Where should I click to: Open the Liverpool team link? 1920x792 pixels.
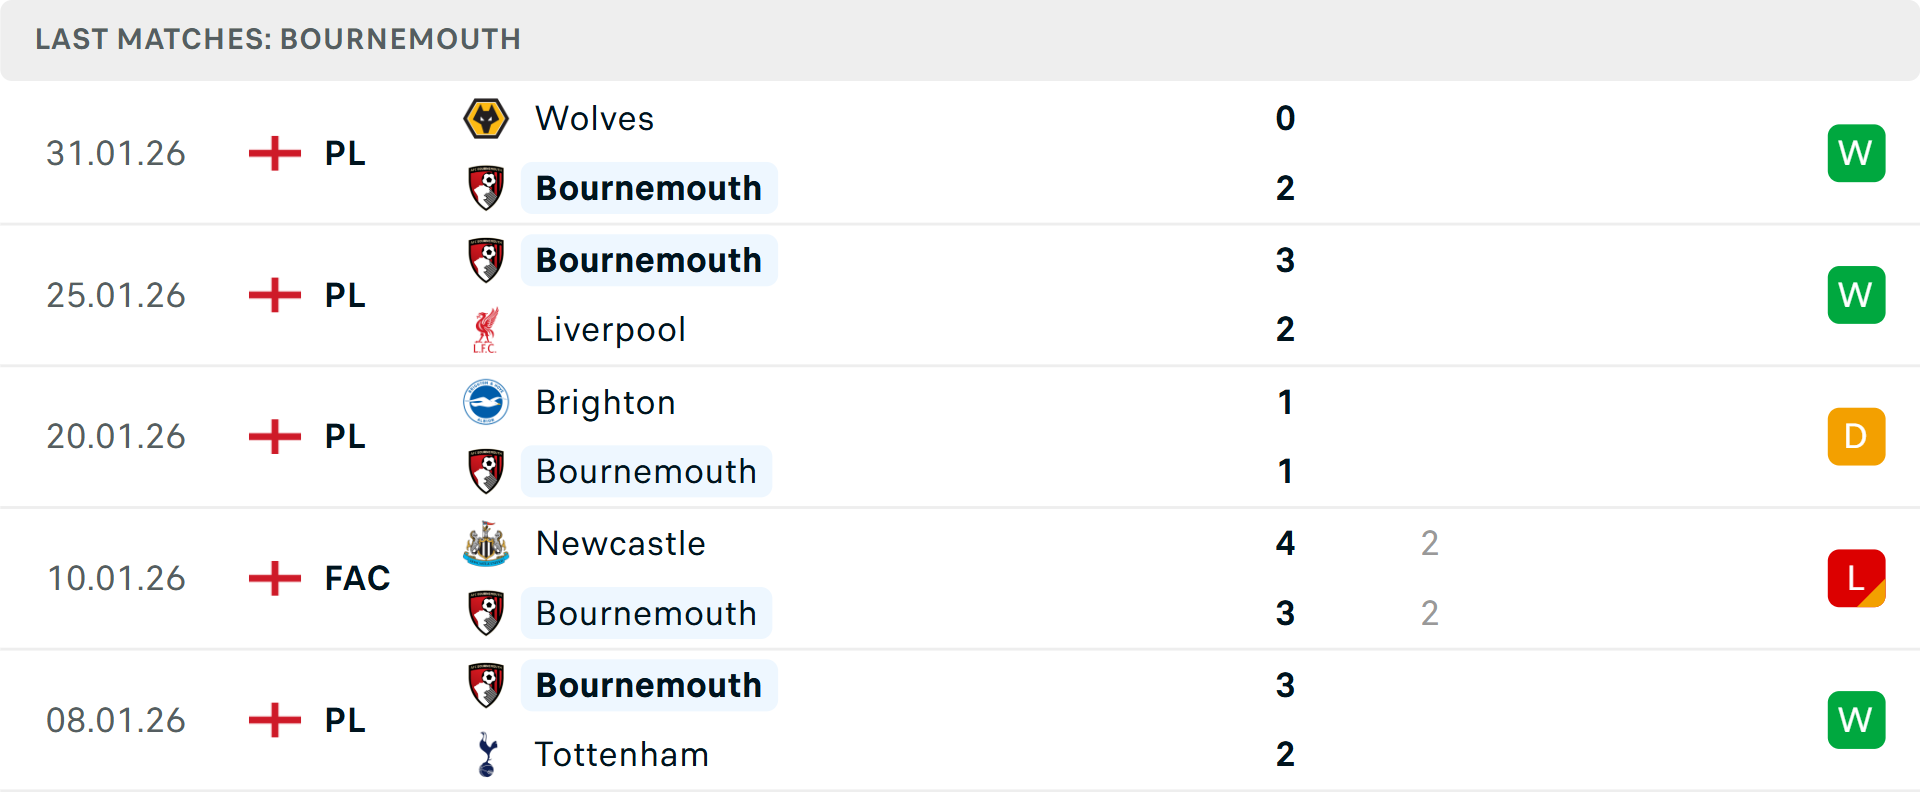(610, 330)
